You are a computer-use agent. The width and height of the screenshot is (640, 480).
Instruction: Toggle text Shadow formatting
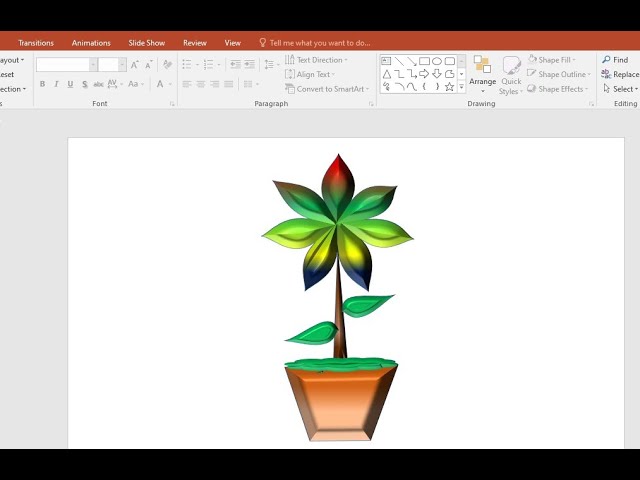pyautogui.click(x=84, y=84)
